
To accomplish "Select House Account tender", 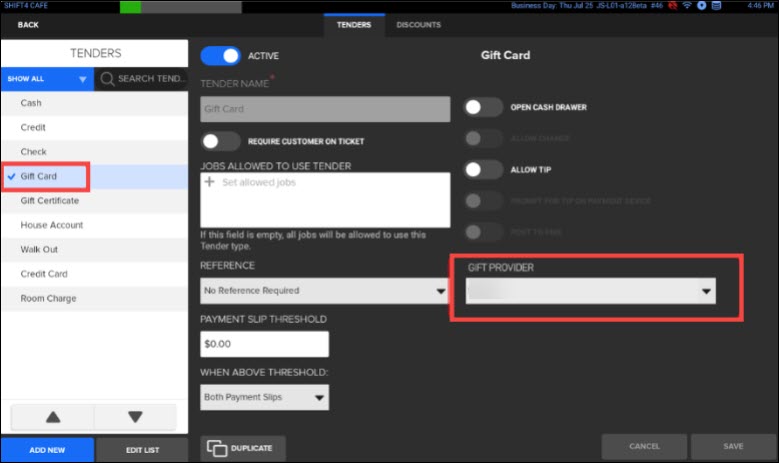I will point(94,225).
